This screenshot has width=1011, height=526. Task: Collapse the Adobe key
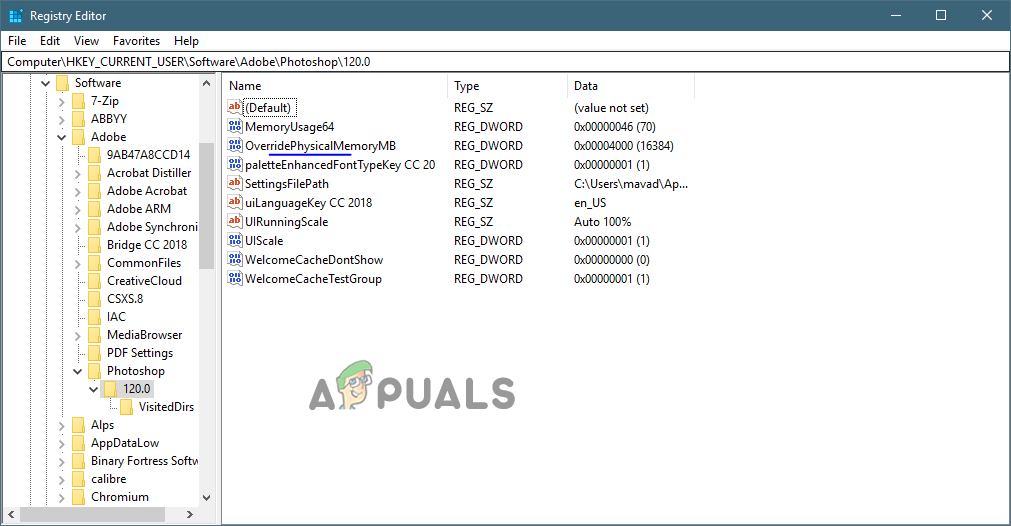(x=61, y=137)
